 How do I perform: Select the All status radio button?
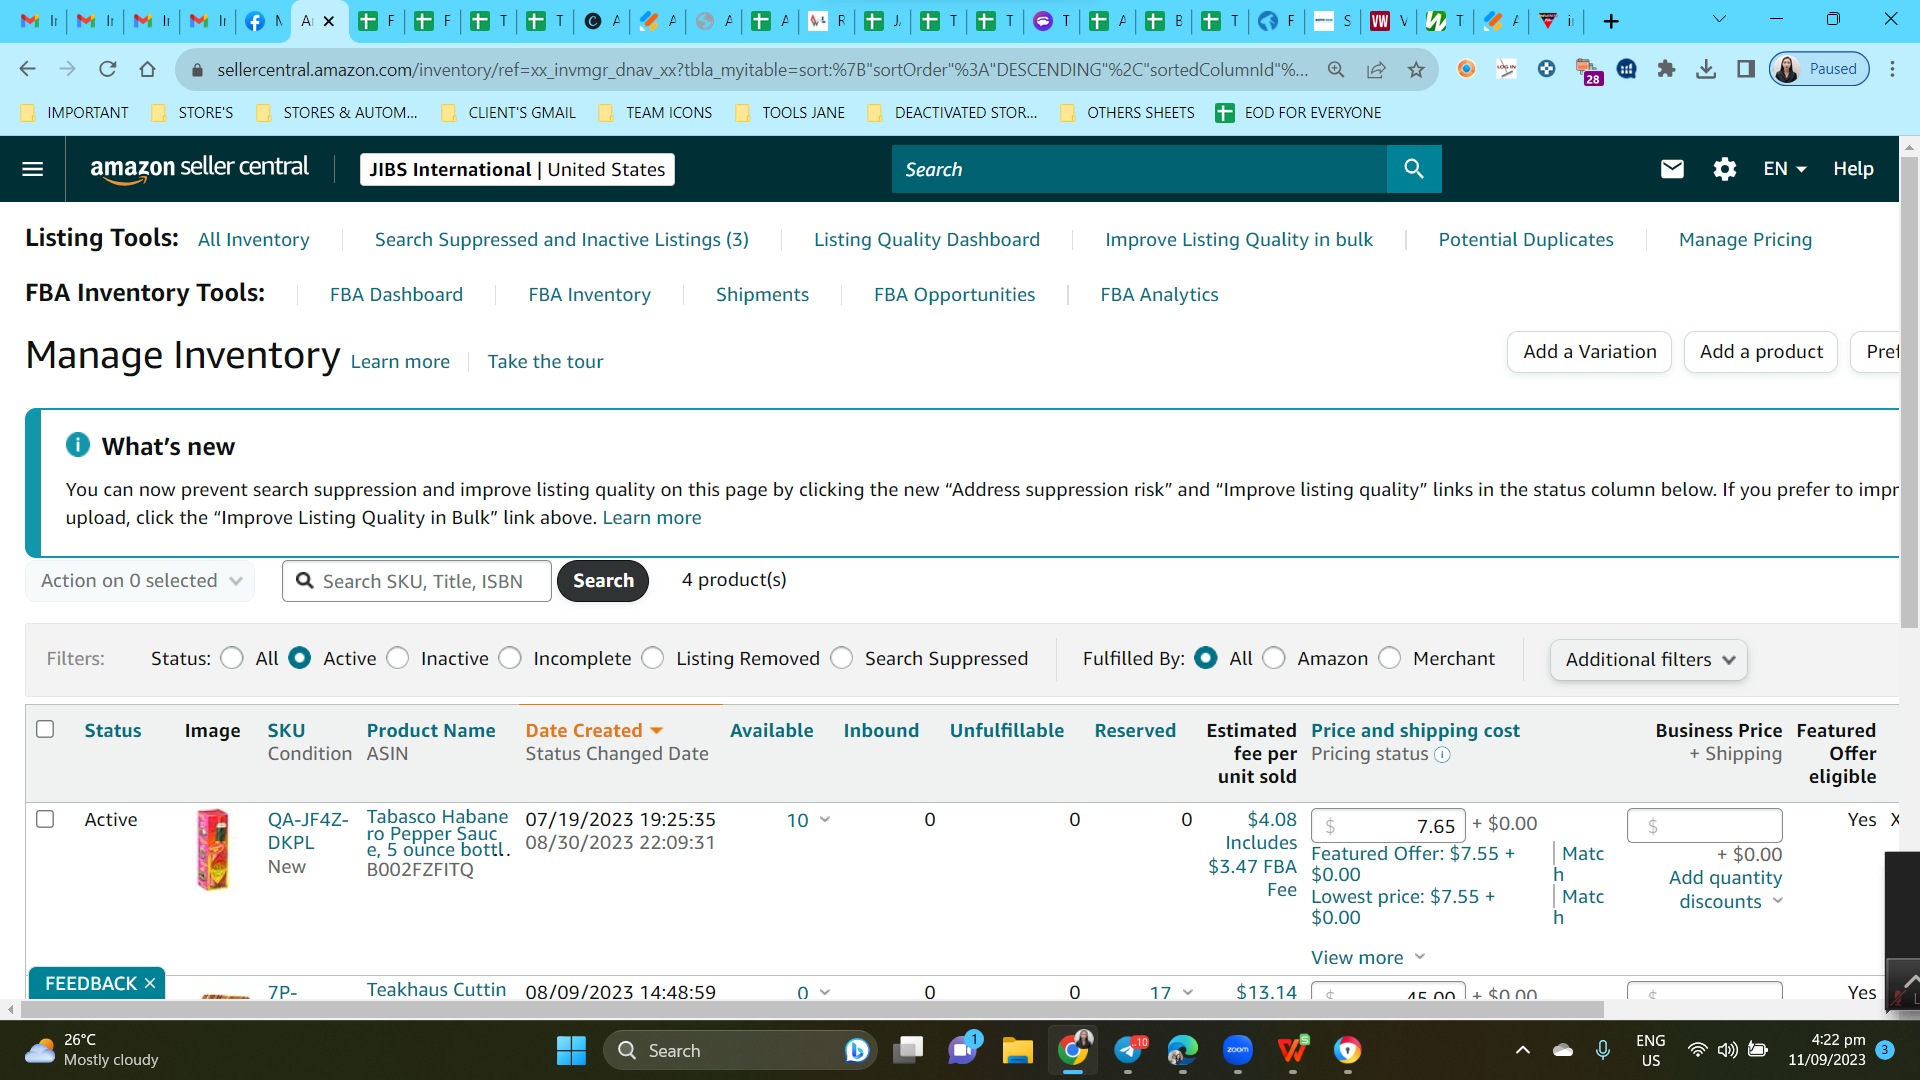232,658
